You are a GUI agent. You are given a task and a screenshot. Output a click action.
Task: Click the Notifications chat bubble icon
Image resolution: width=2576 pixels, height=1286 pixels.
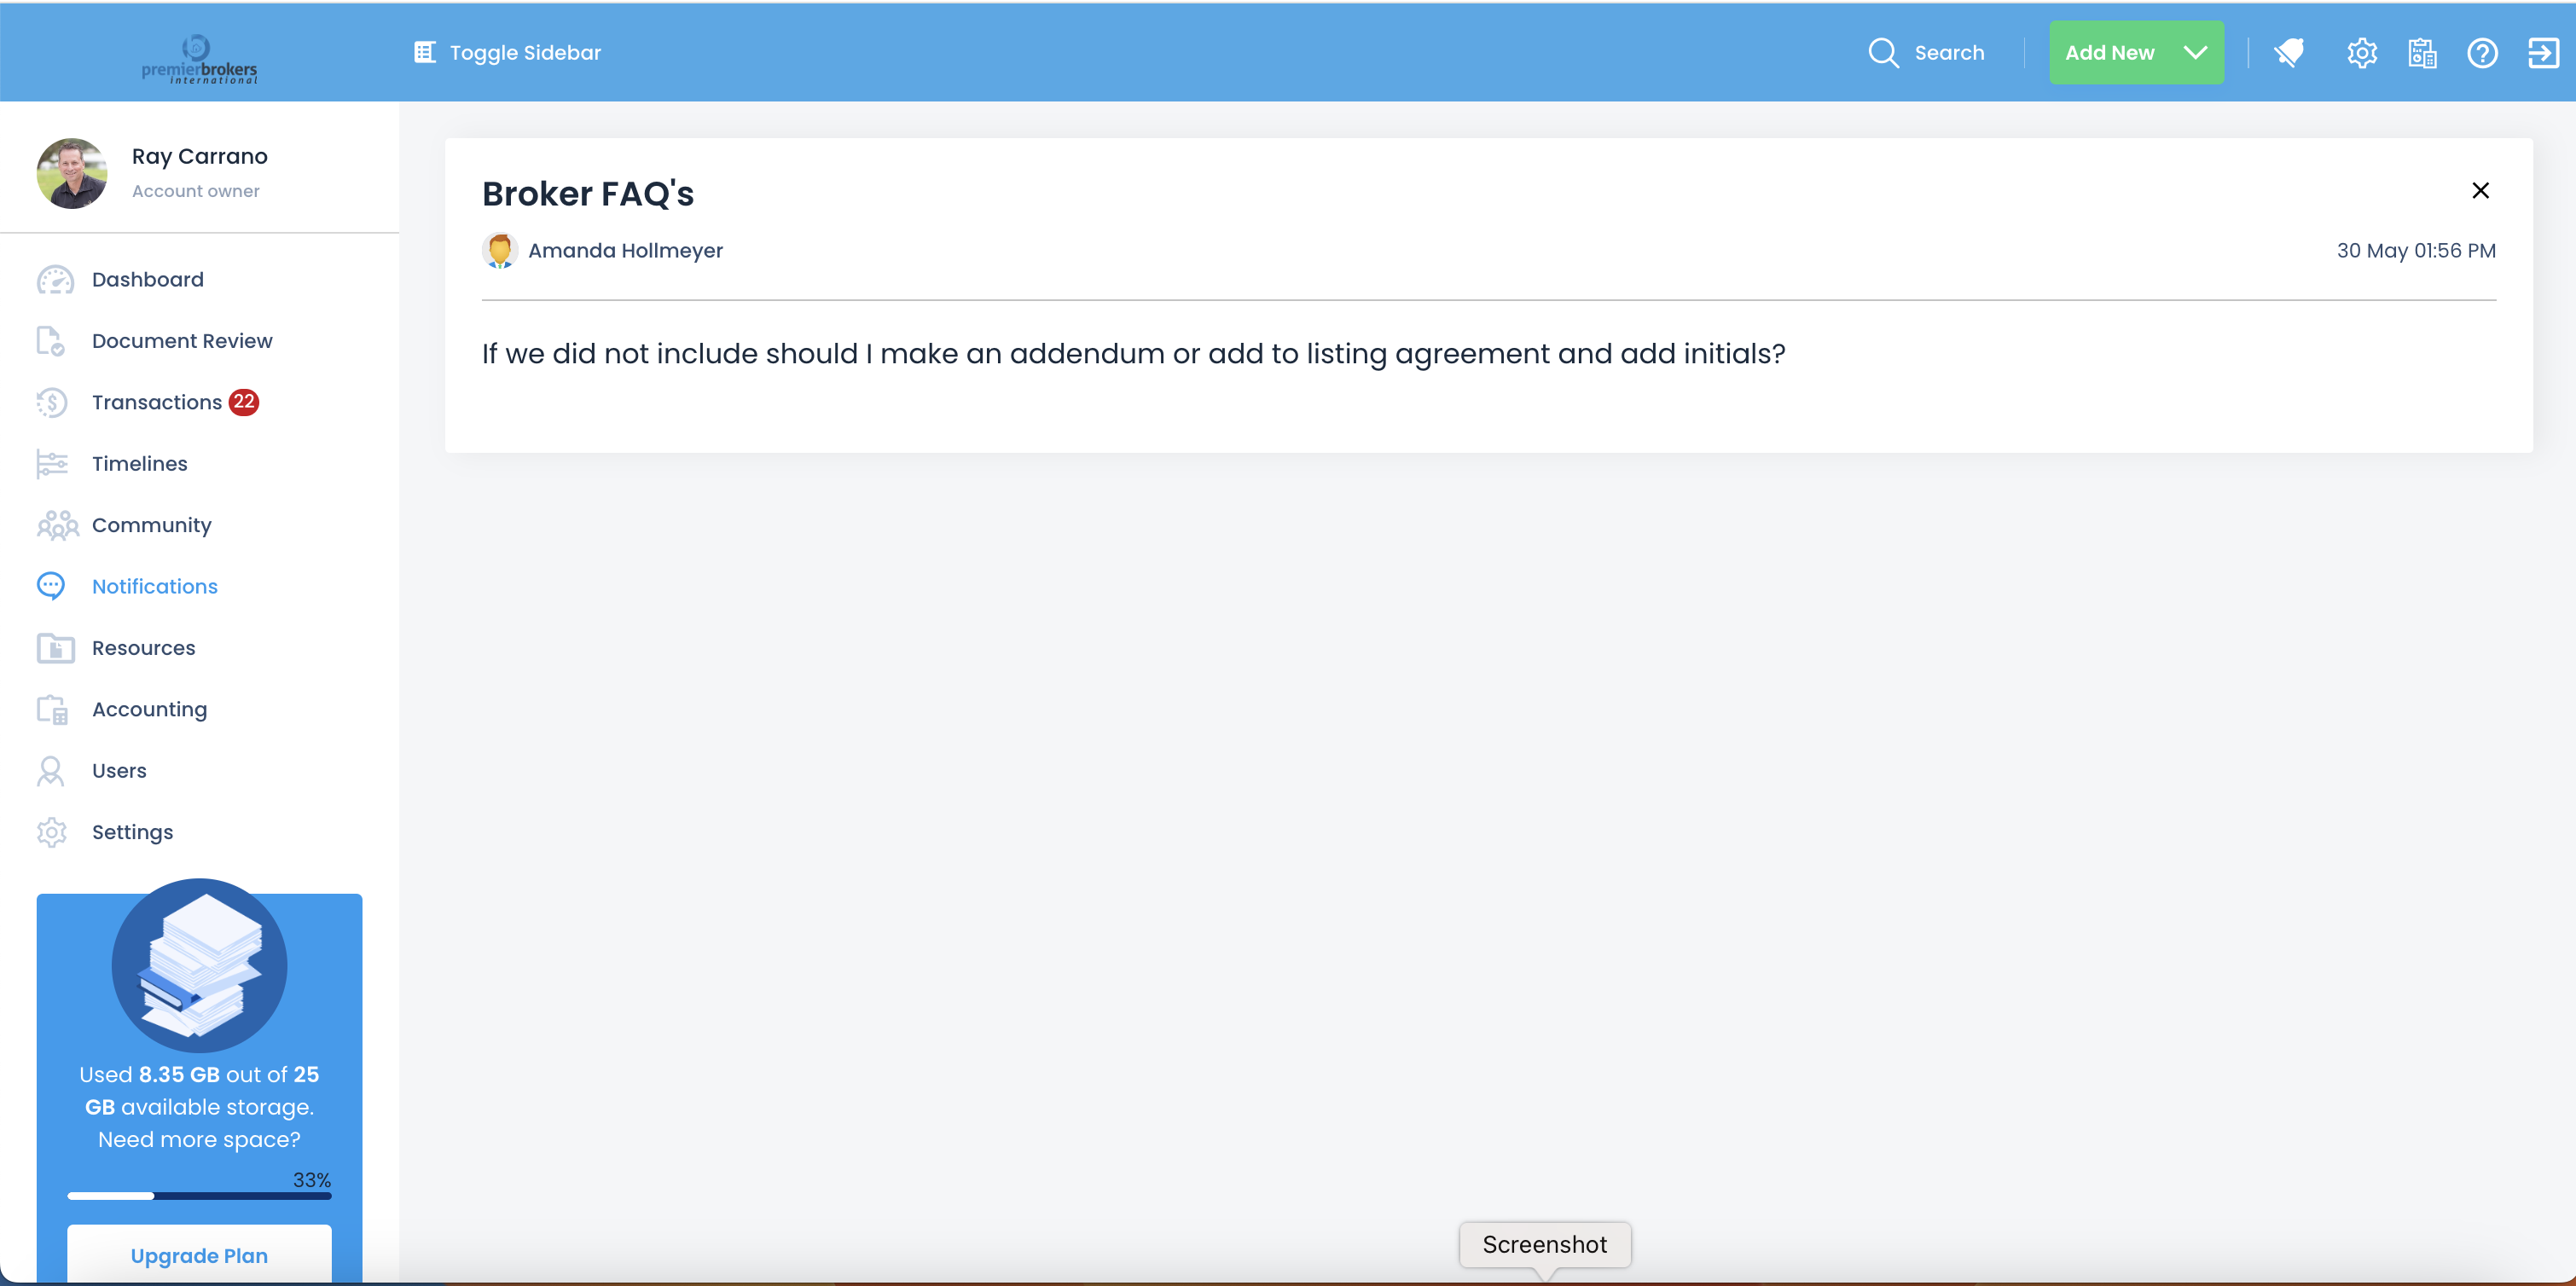[51, 586]
